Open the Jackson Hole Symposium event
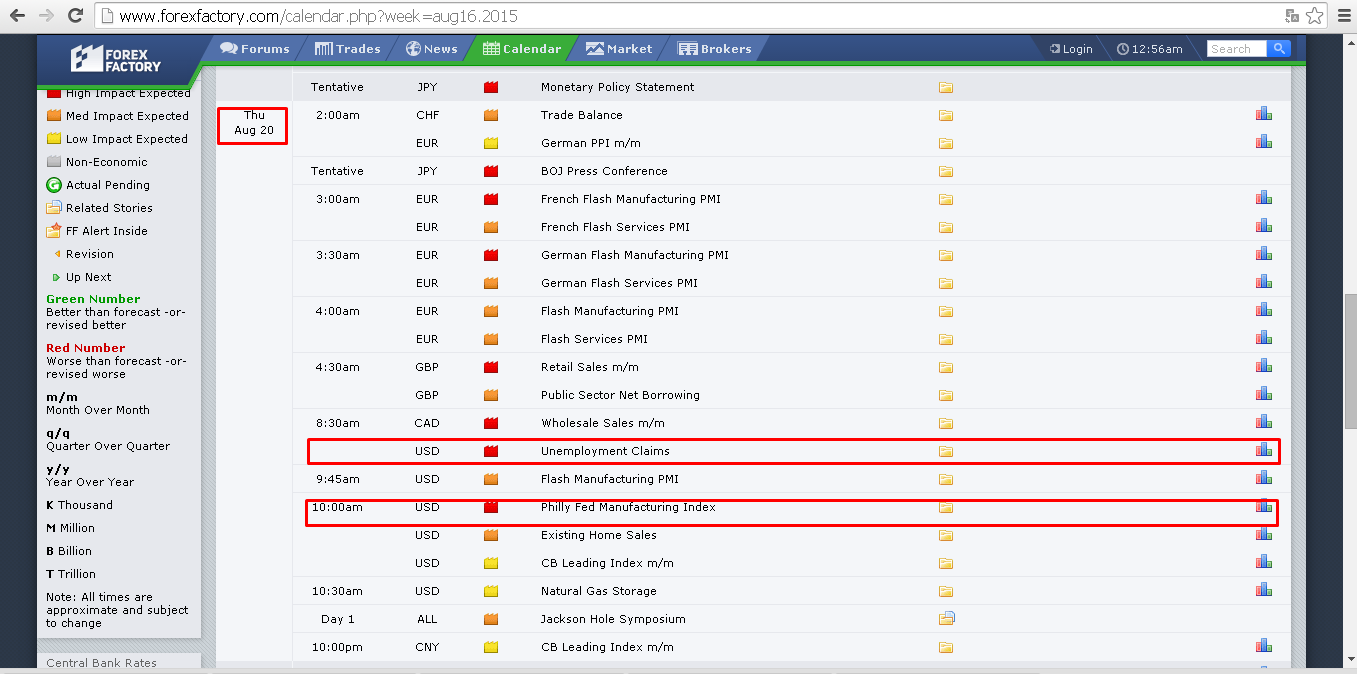This screenshot has width=1357, height=674. [613, 620]
